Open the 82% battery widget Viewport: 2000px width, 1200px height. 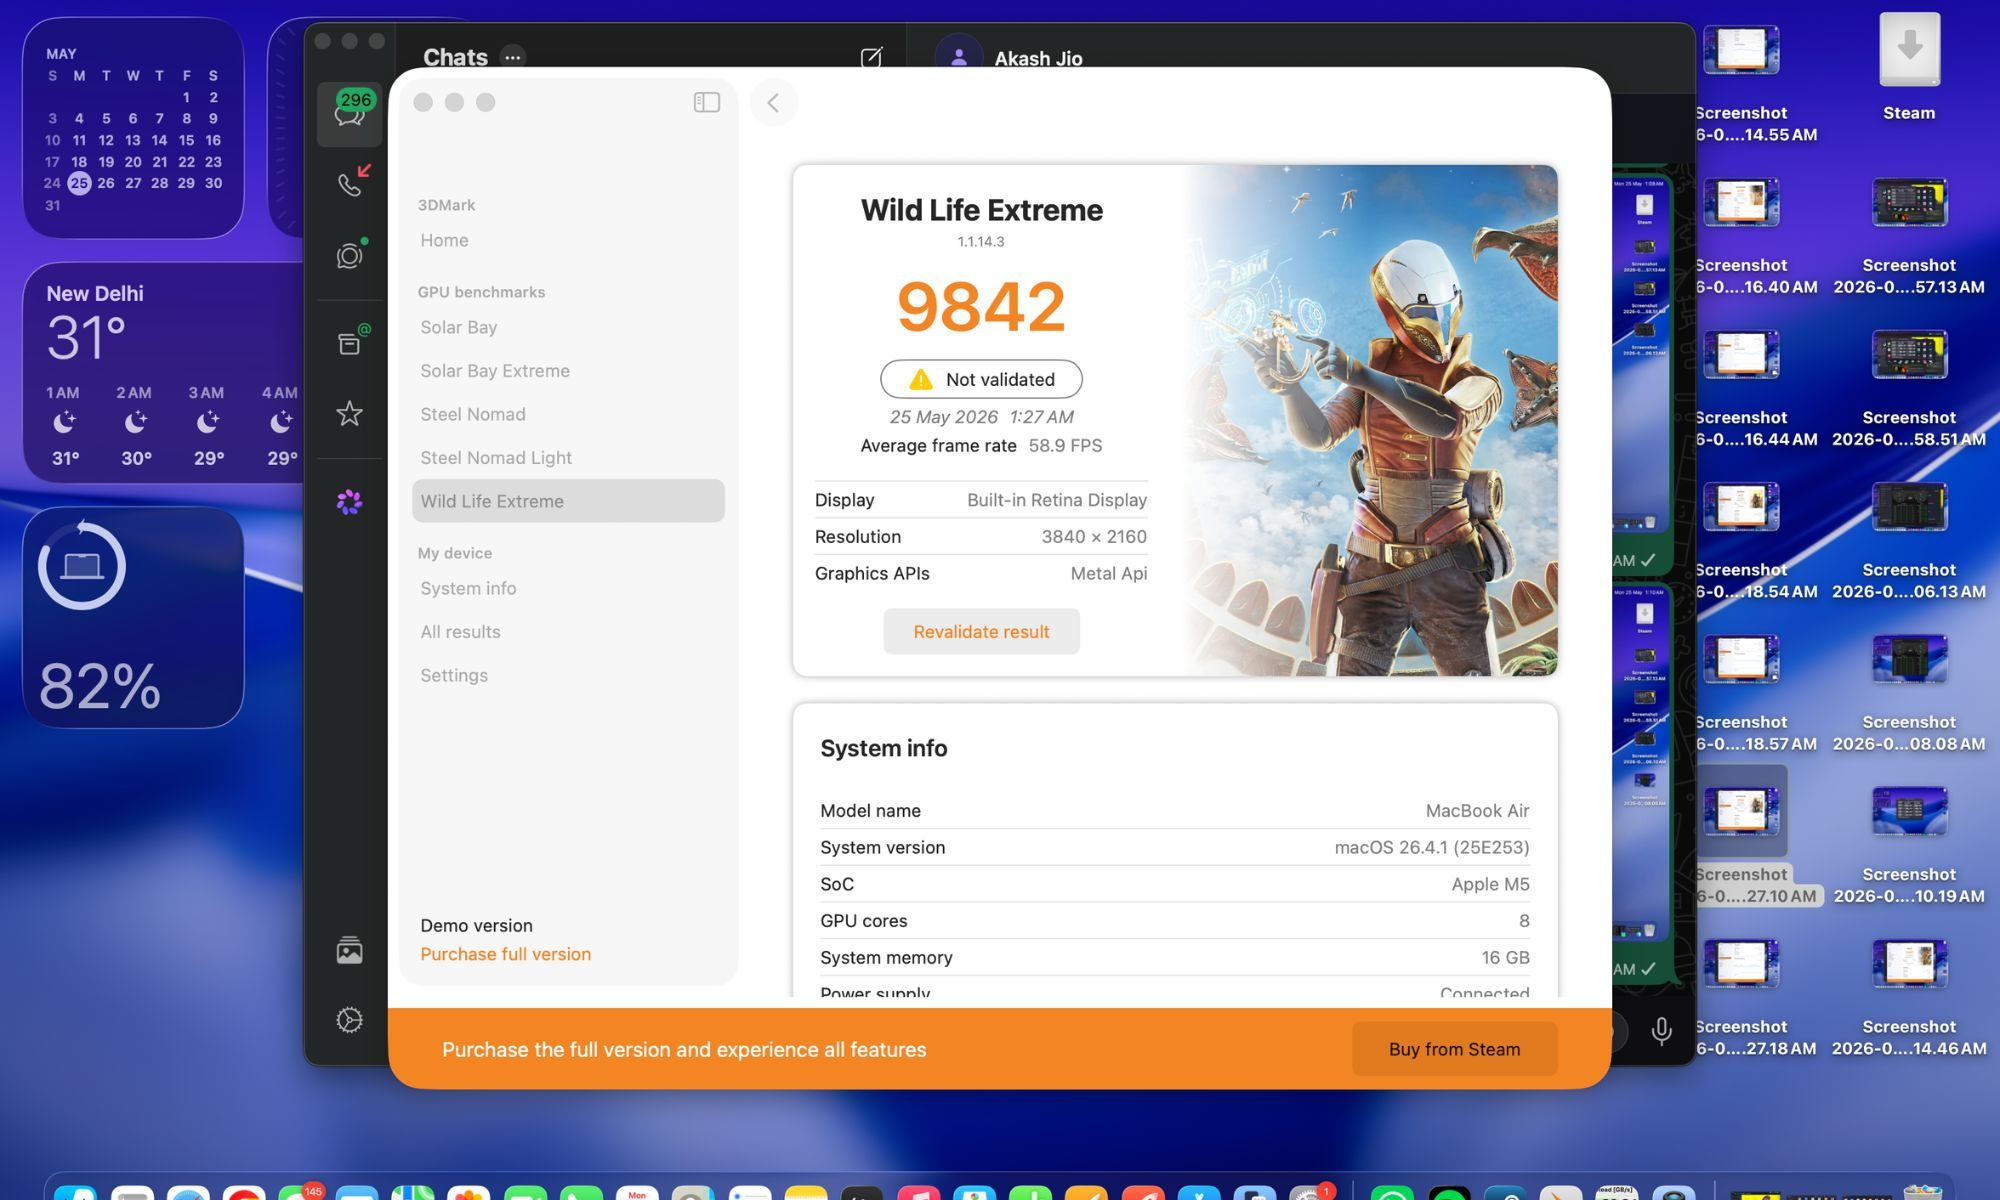[133, 618]
